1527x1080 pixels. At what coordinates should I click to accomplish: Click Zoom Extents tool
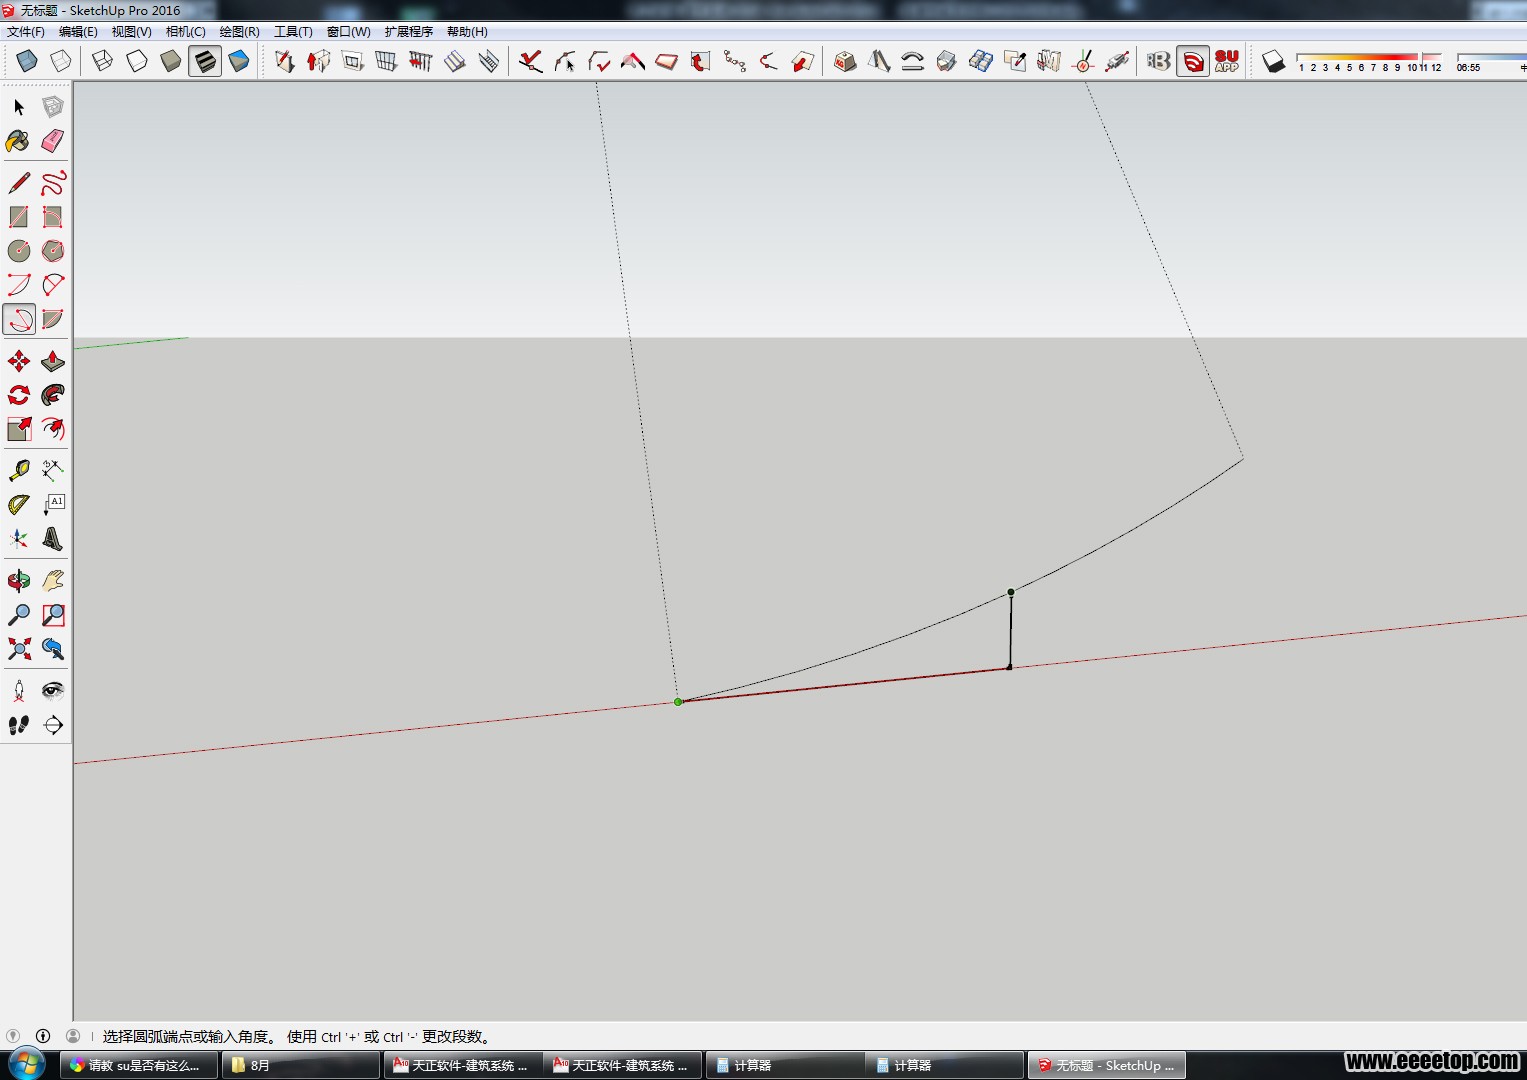pyautogui.click(x=19, y=649)
